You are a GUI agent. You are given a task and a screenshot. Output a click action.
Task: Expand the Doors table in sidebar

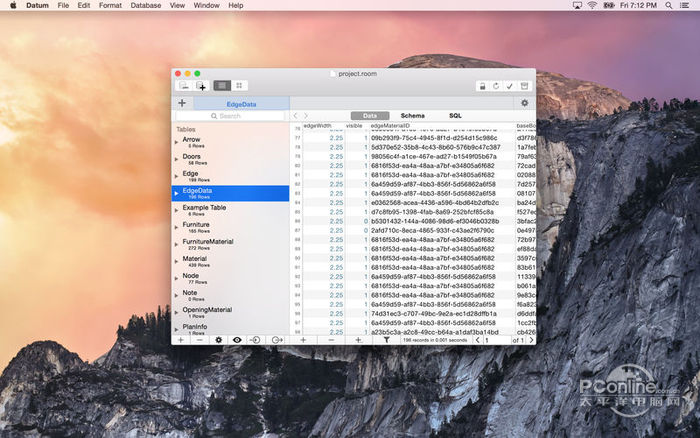point(177,159)
